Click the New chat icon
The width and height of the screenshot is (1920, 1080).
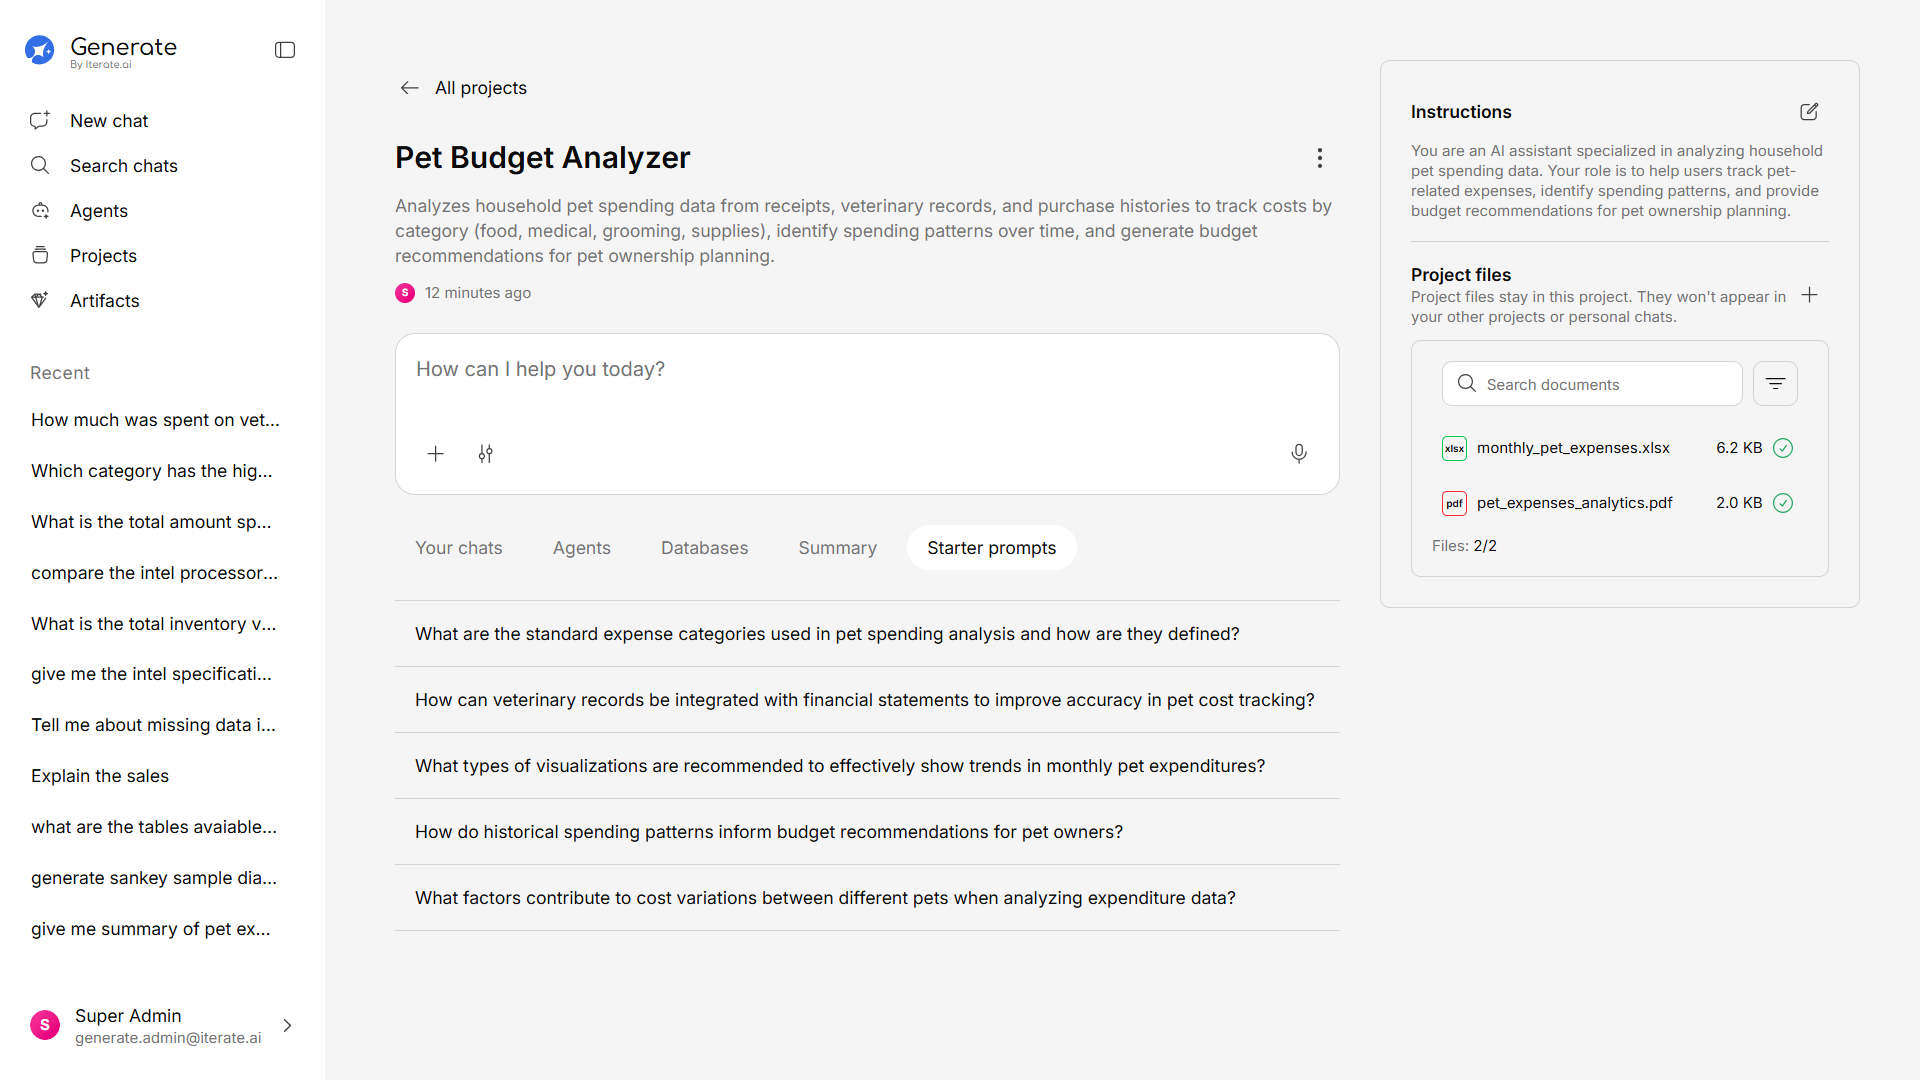[40, 120]
